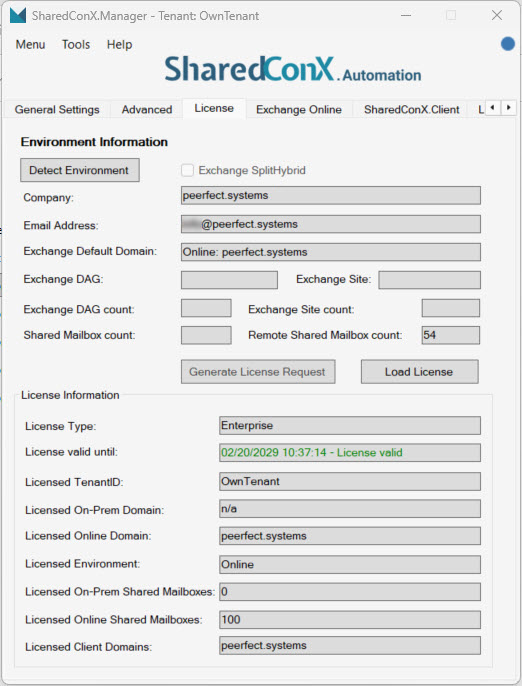Switch to the Advanced tab

[147, 109]
